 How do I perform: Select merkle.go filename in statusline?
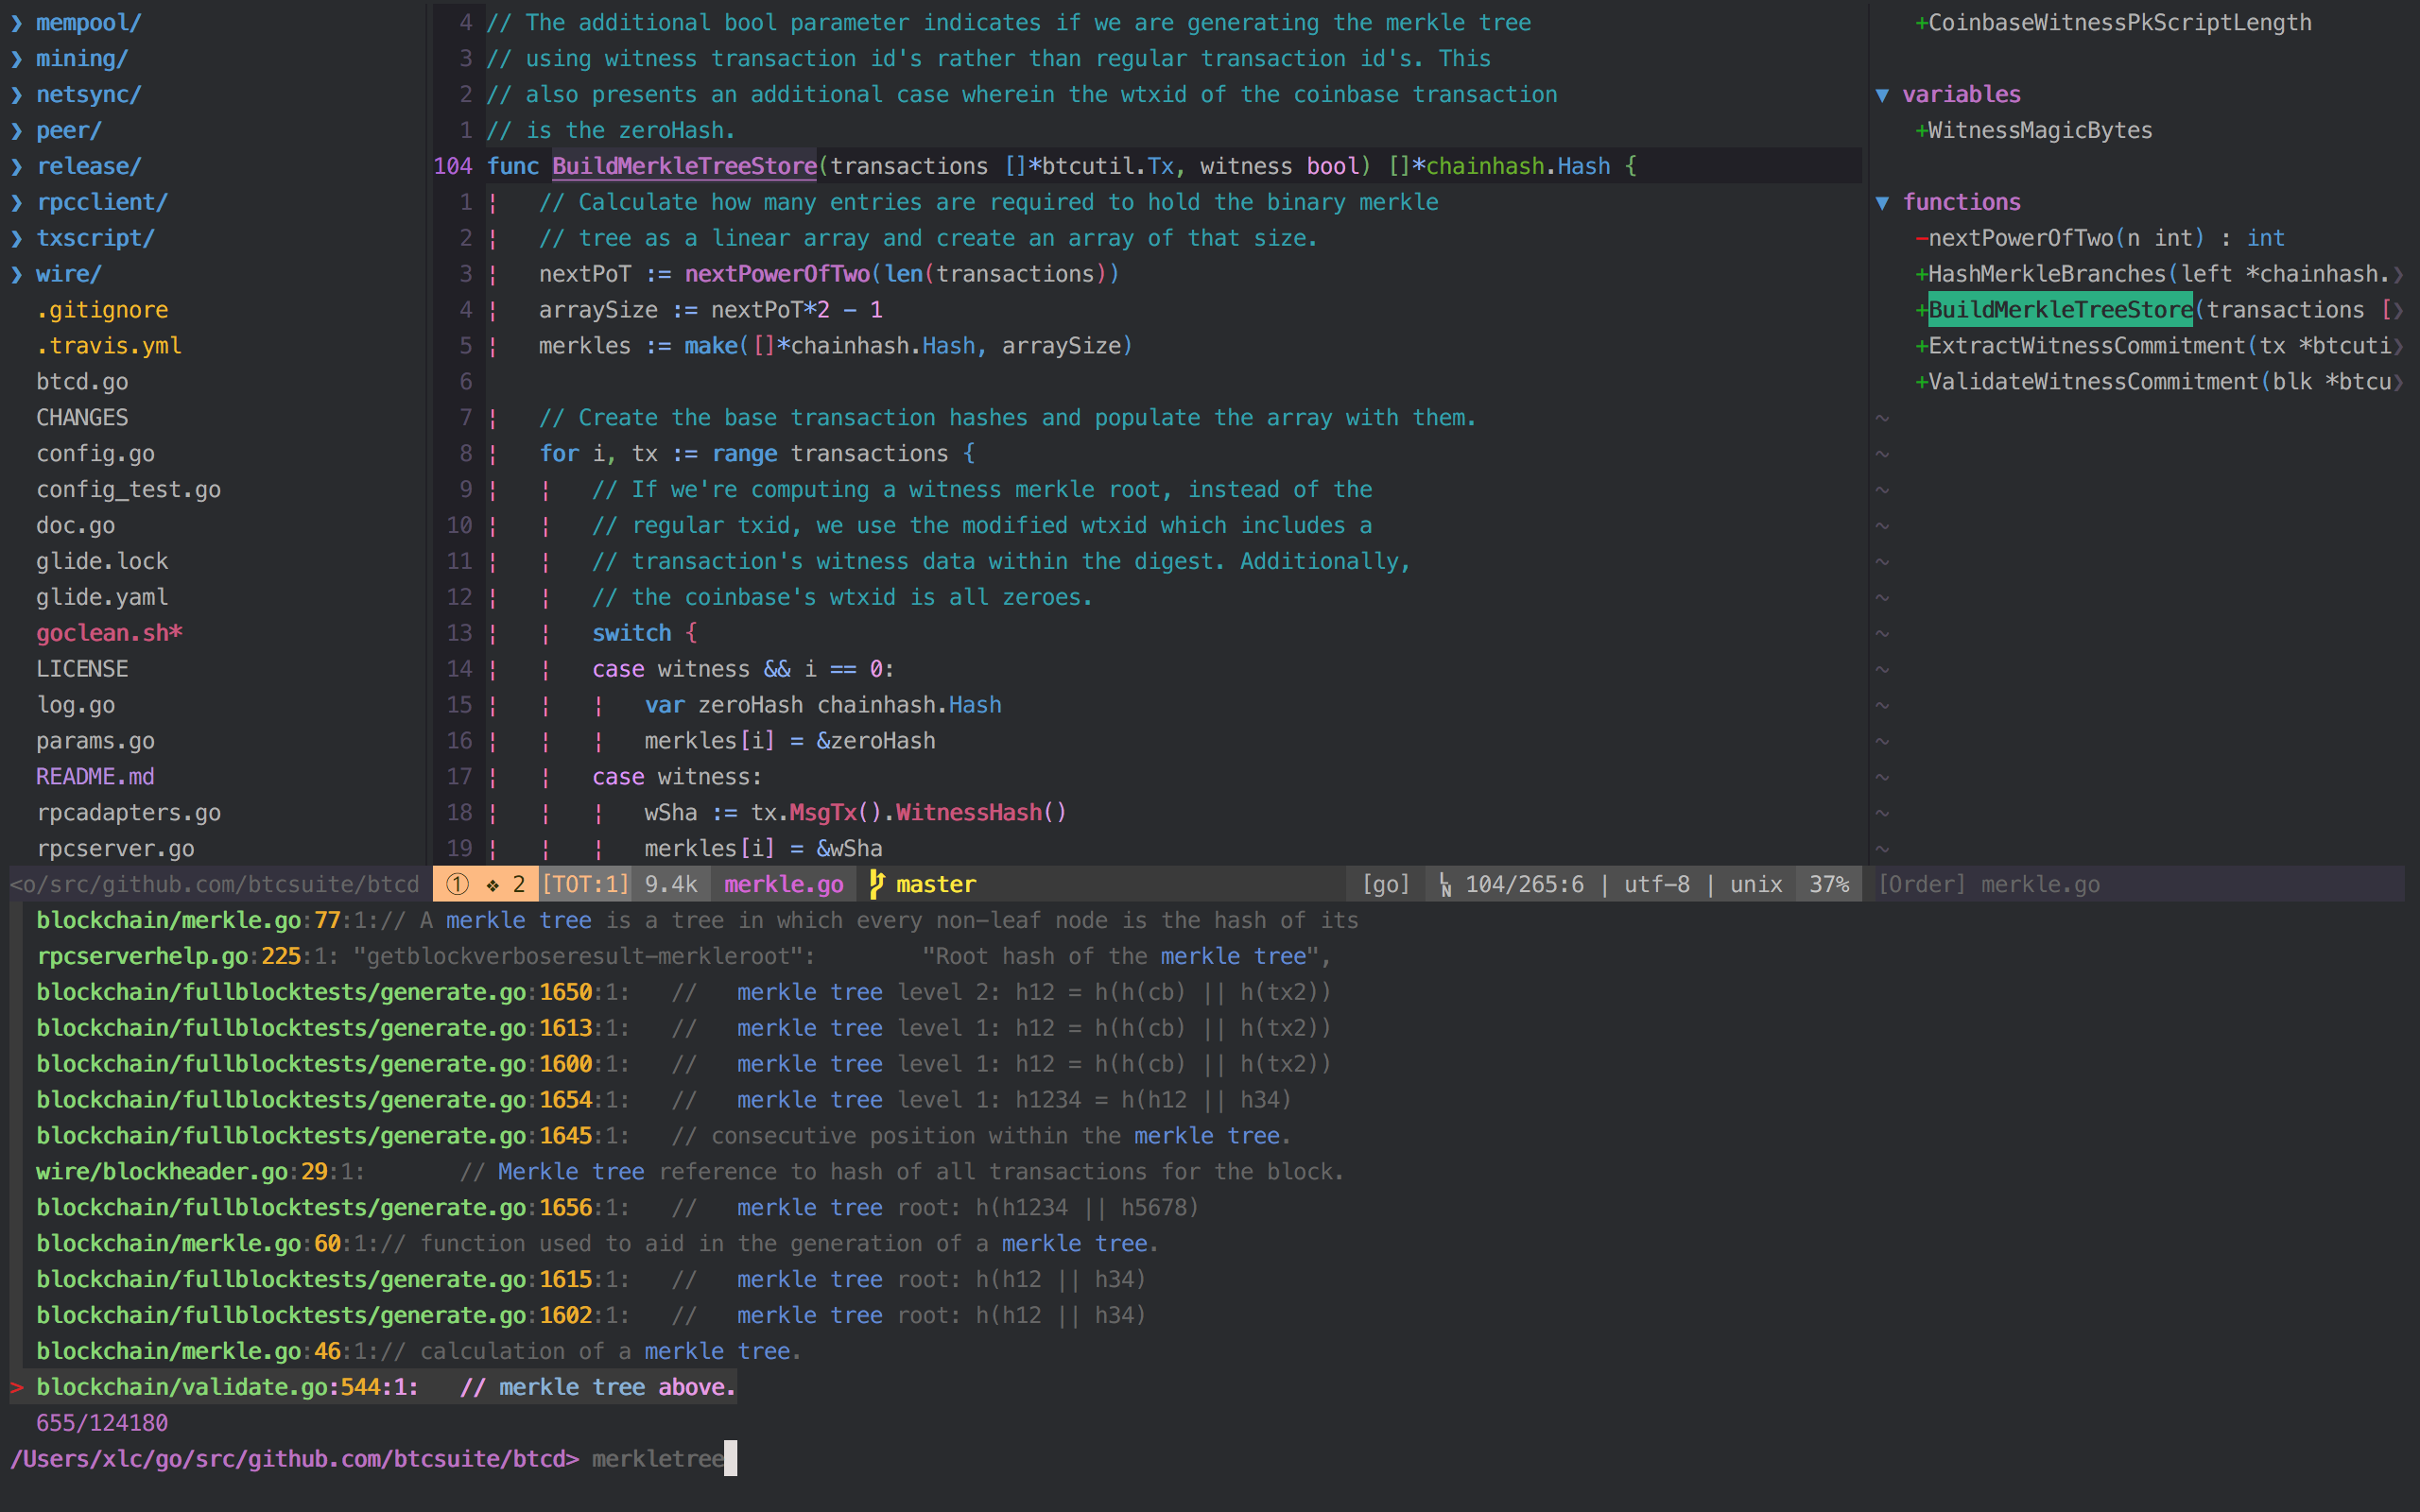[783, 884]
